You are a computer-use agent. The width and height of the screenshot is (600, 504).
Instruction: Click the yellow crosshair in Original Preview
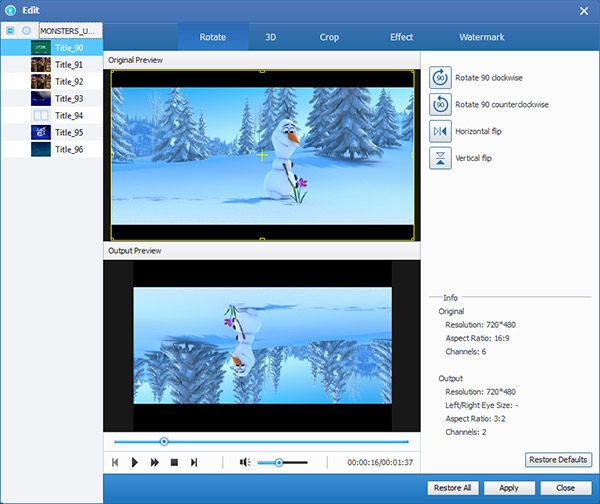point(262,155)
